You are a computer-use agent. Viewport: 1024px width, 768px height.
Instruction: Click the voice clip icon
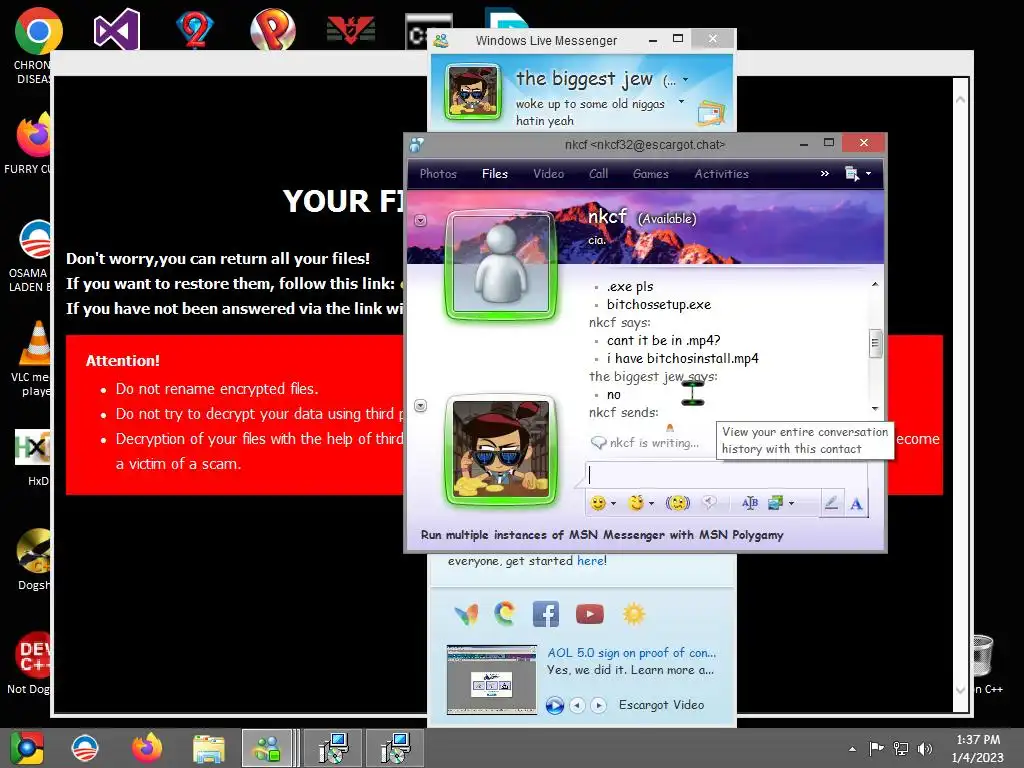click(709, 502)
